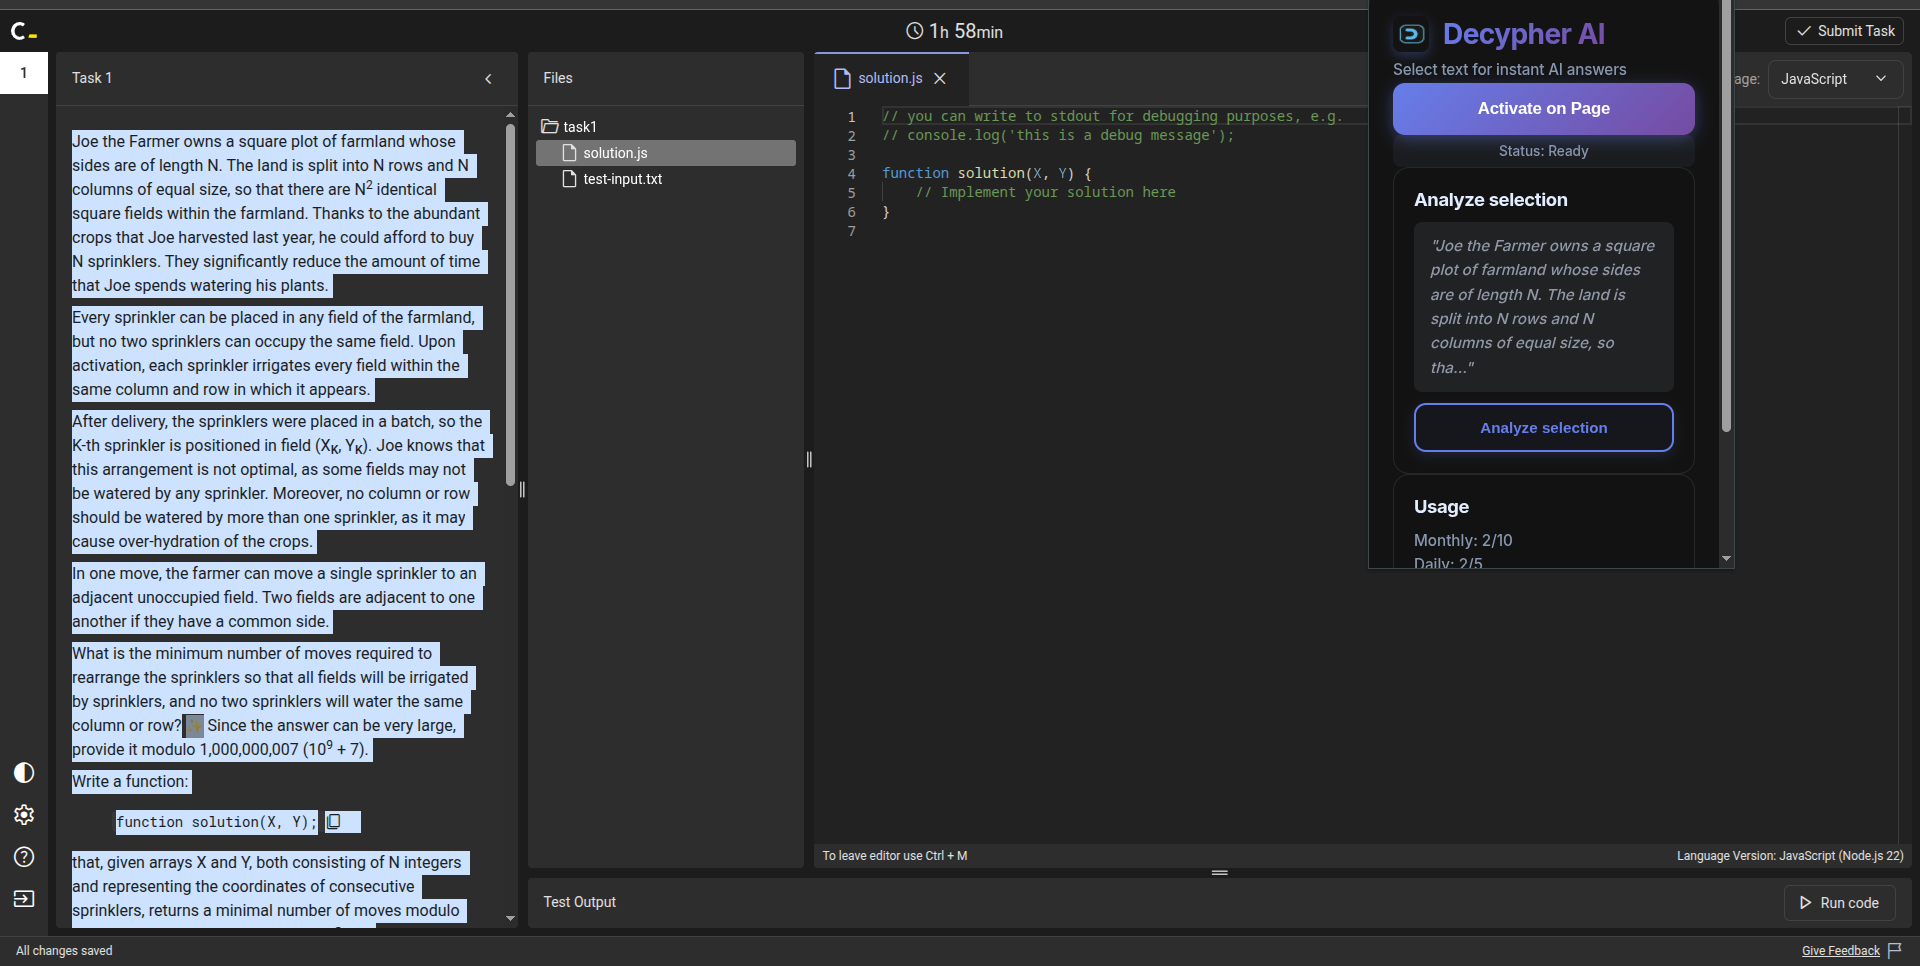Image resolution: width=1920 pixels, height=966 pixels.
Task: Click the Codility logo icon
Action: pos(23,32)
